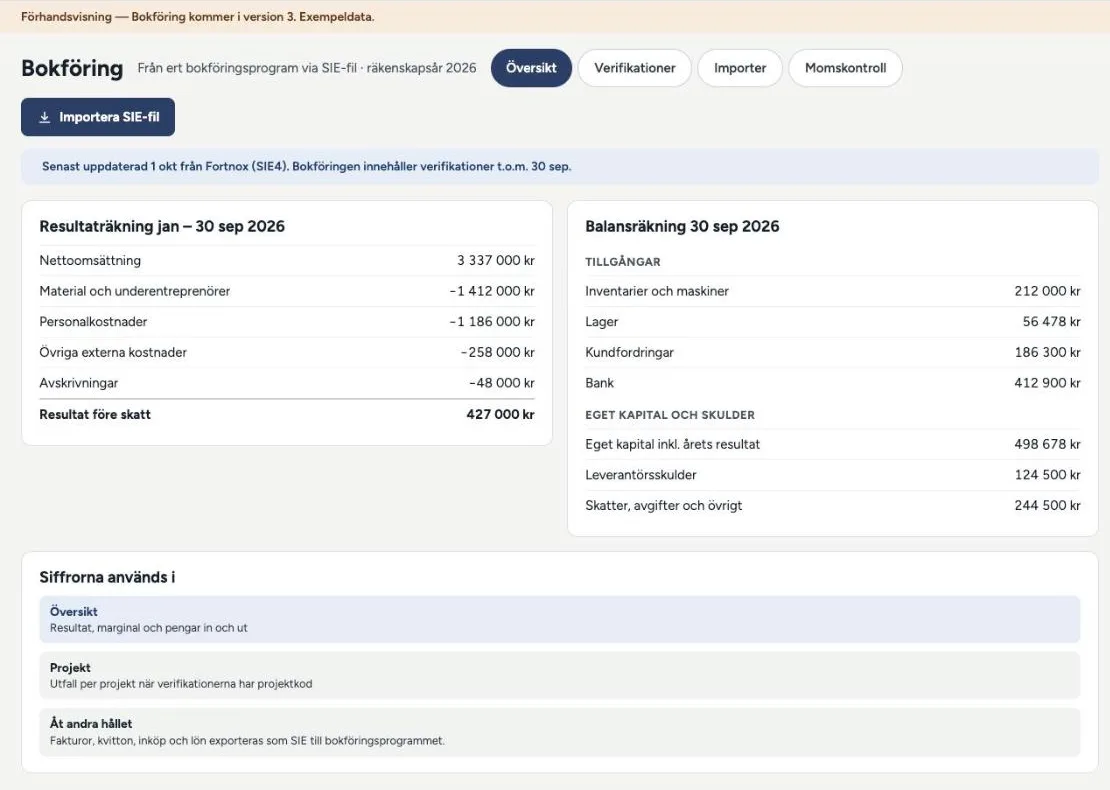This screenshot has width=1110, height=790.
Task: Click the Avskrivningar label
Action: [79, 383]
